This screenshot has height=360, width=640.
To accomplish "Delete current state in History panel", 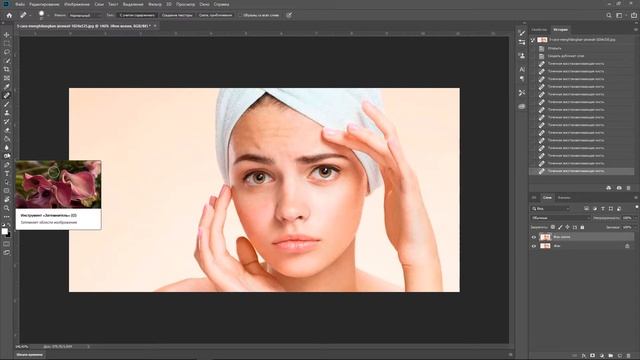I will 629,188.
